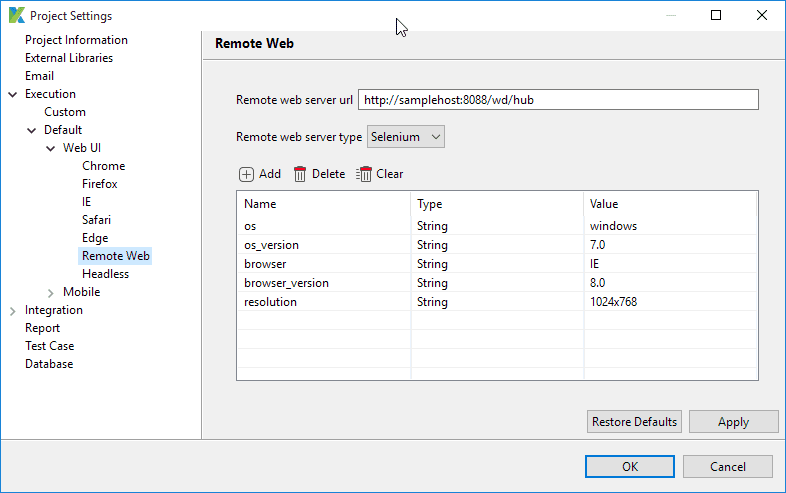This screenshot has height=493, width=786.
Task: Expand the Mobile tree node
Action: pyautogui.click(x=51, y=292)
